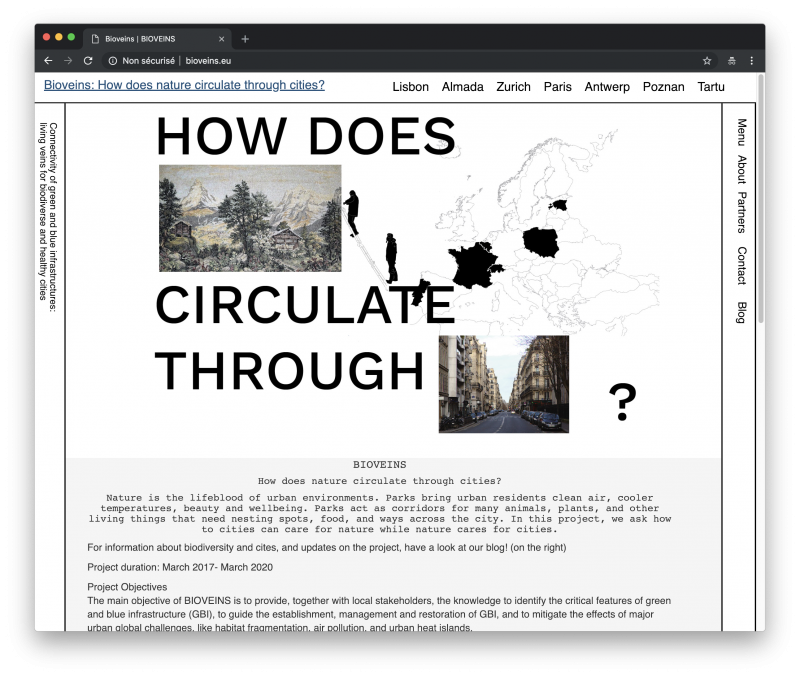The image size is (800, 677).
Task: Open the Chrome three-dot menu
Action: tap(751, 61)
